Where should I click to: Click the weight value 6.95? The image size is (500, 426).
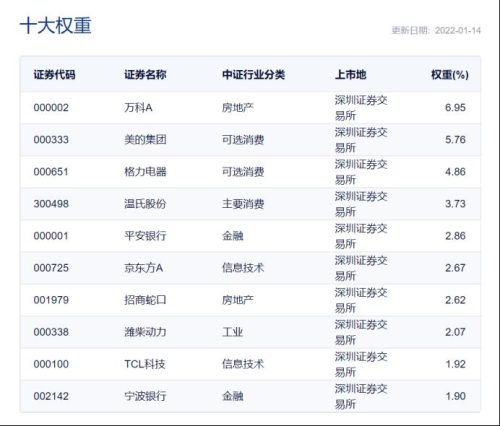click(x=455, y=108)
